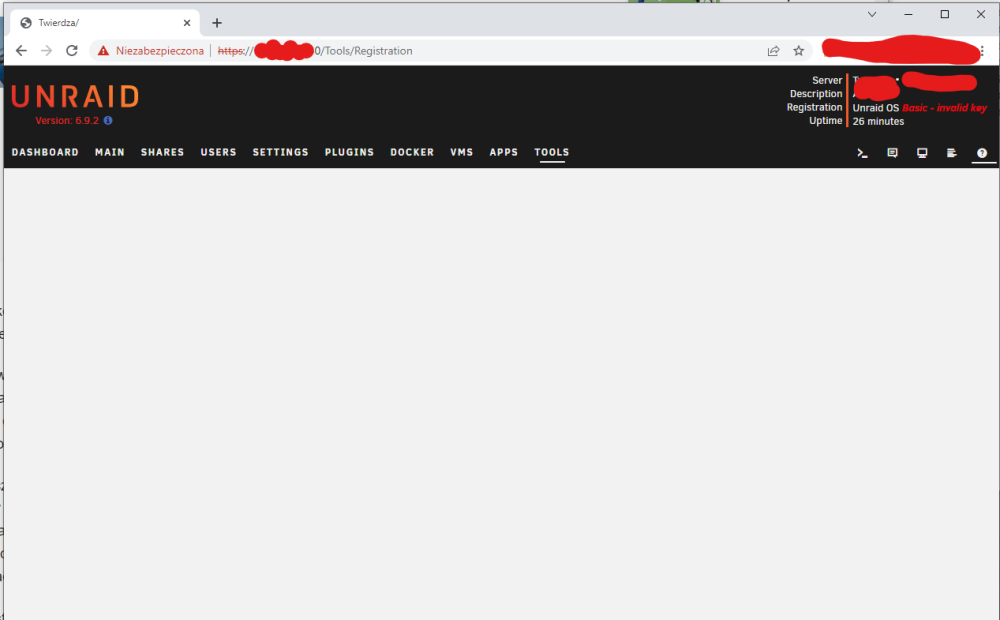The image size is (1000, 620).
Task: Toggle the help question mark icon
Action: (982, 153)
